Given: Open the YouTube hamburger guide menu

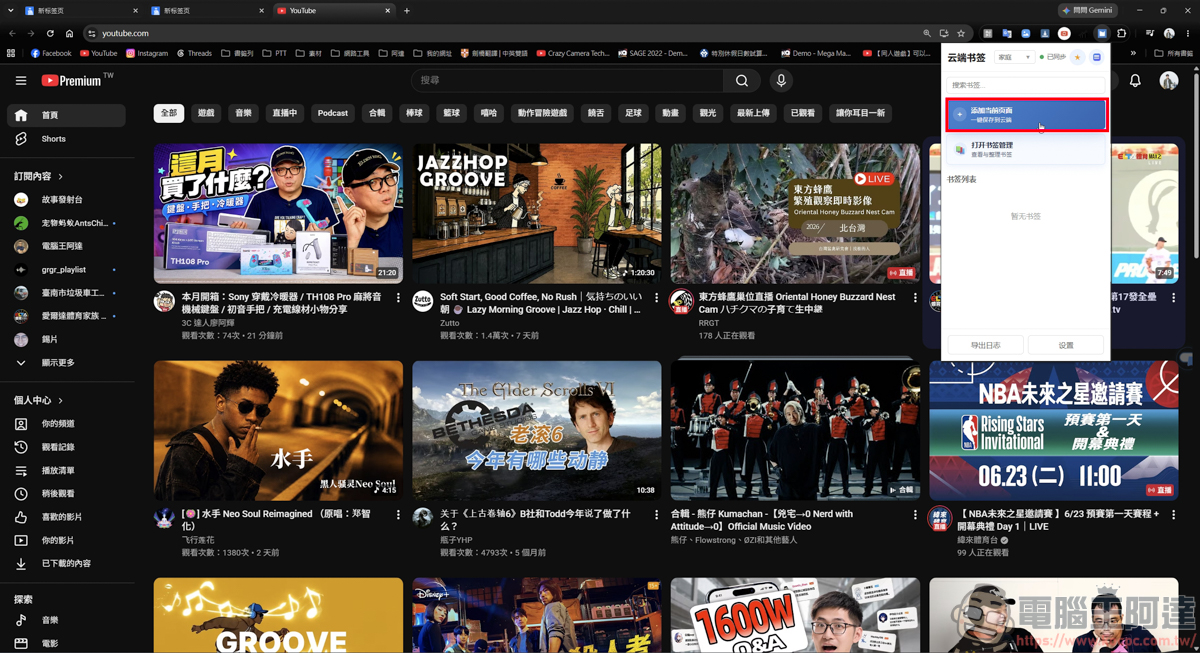Looking at the screenshot, I should [x=21, y=81].
